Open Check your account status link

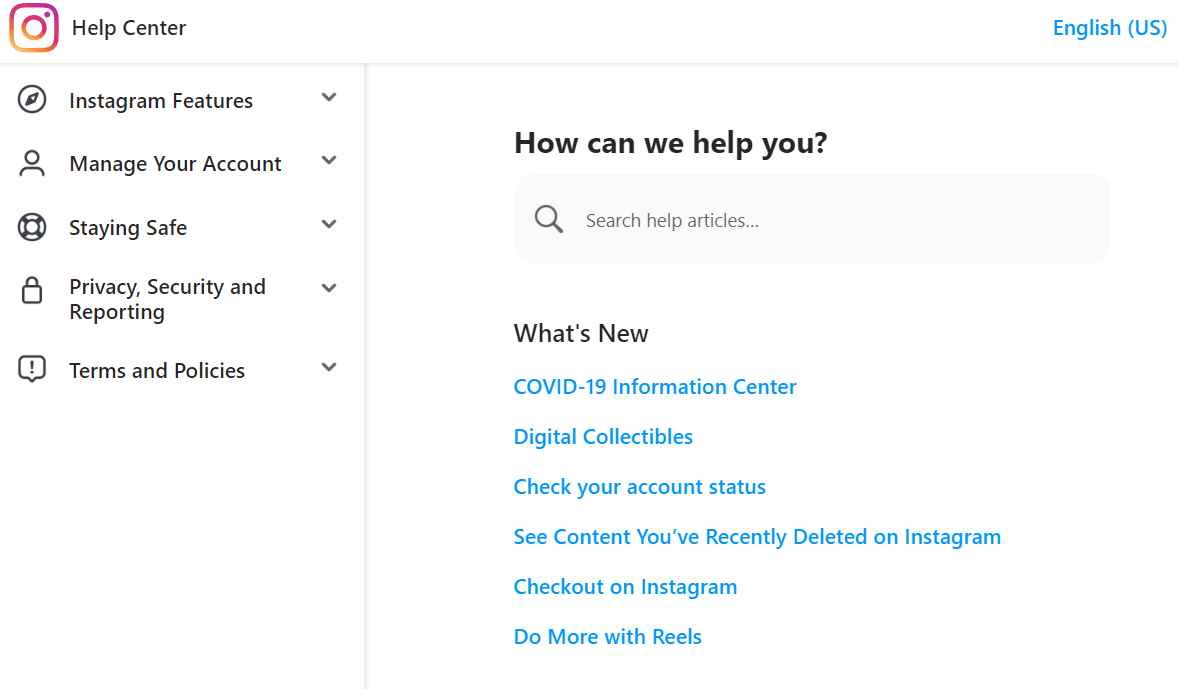point(639,487)
